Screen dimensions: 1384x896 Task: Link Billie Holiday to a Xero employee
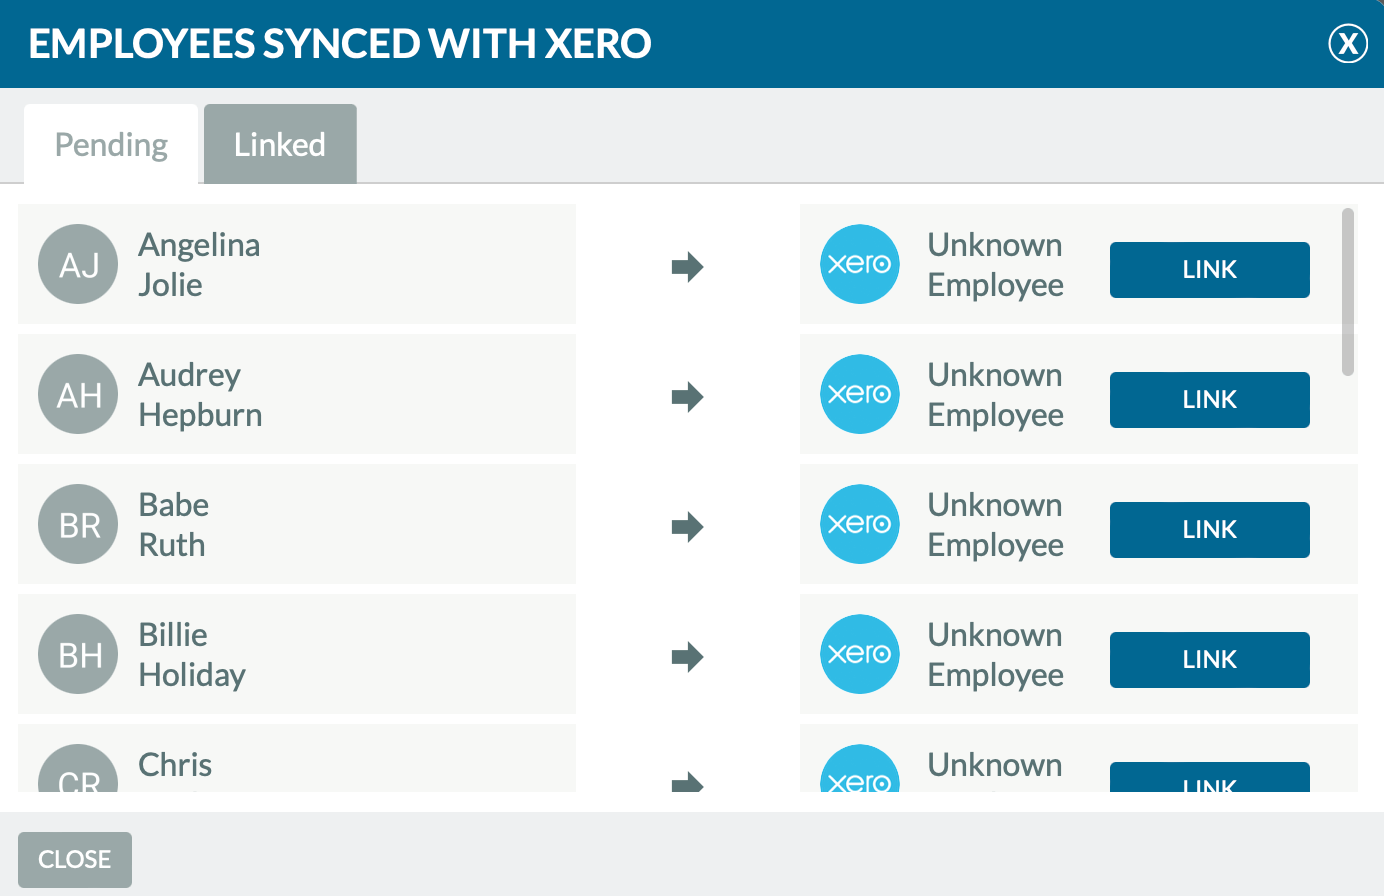pos(1210,660)
